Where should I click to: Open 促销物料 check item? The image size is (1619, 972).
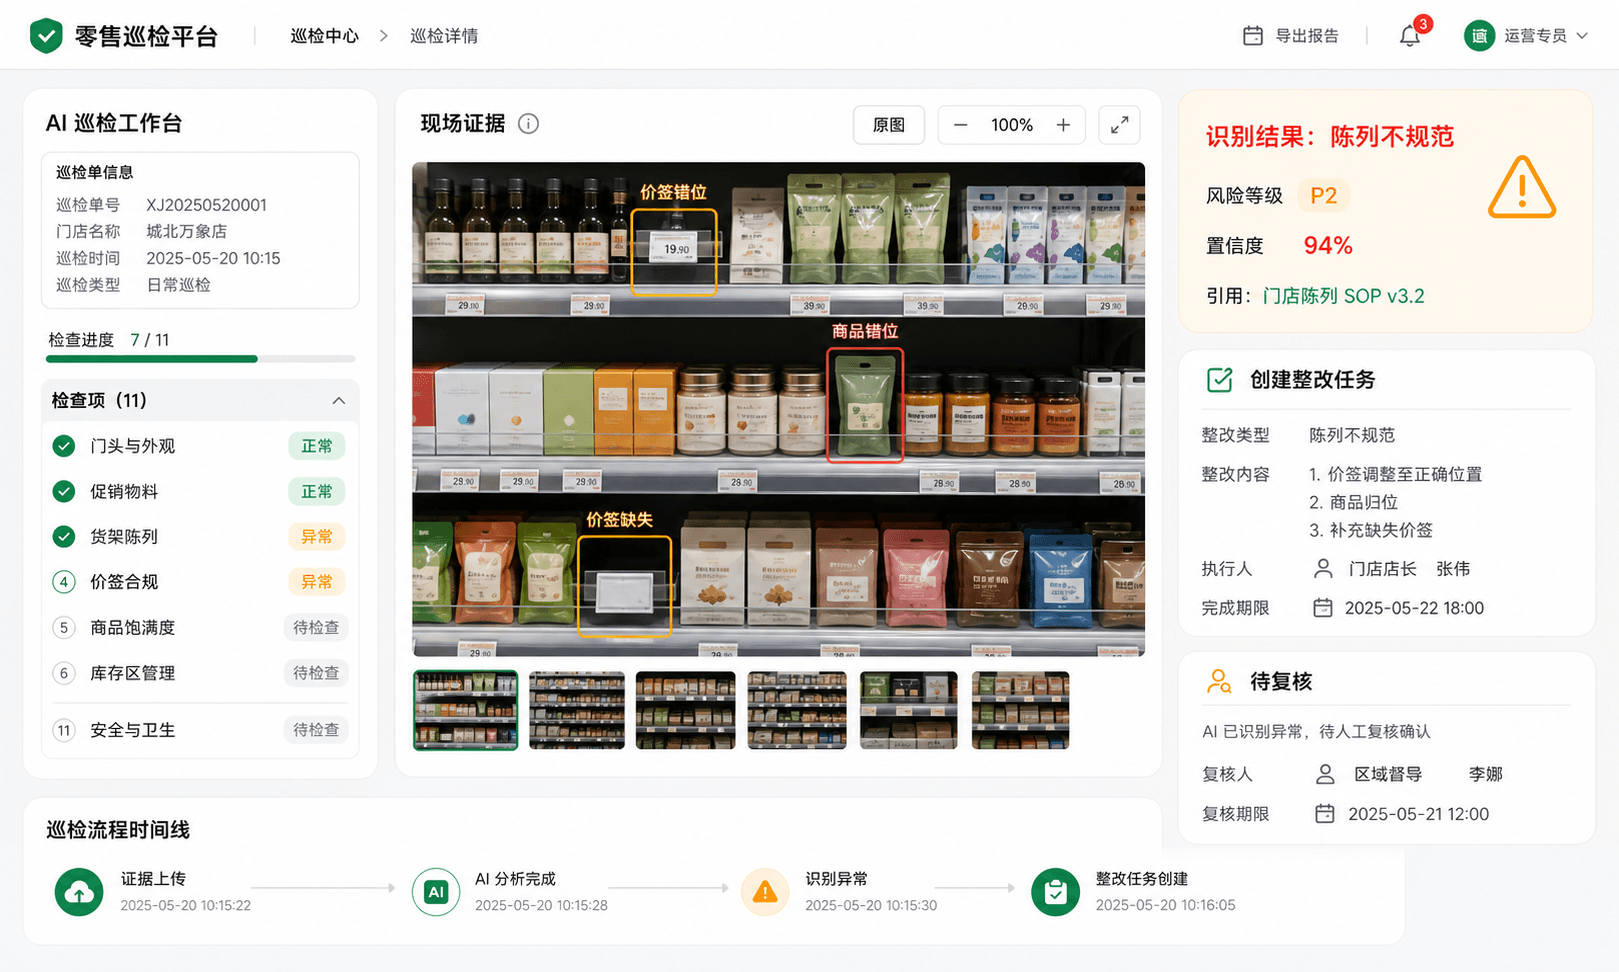tap(199, 491)
